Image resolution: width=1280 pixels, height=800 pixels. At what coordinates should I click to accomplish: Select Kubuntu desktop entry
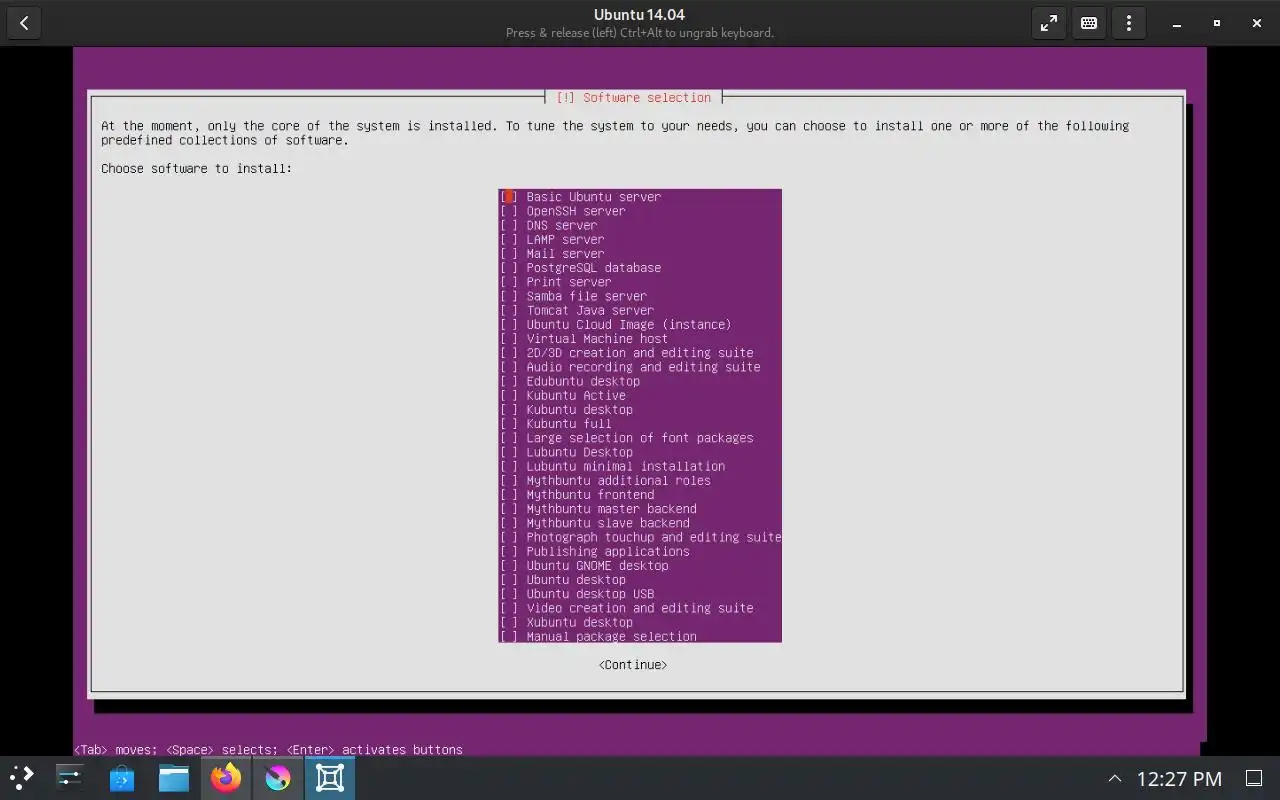click(640, 410)
